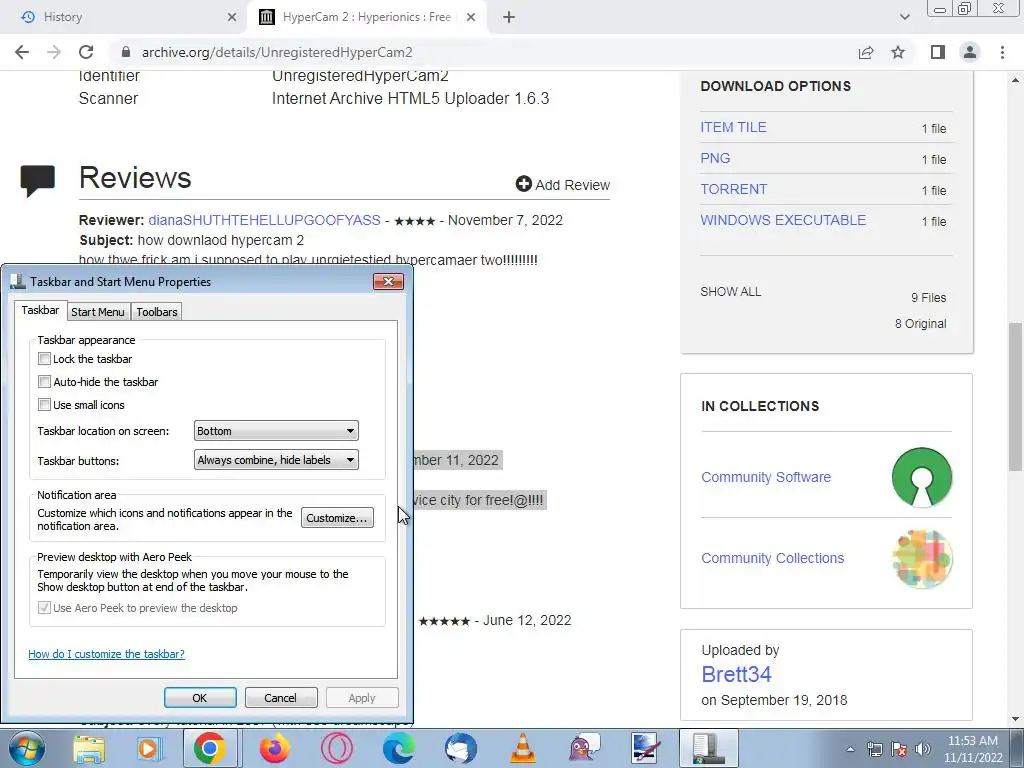Launch Opera from taskbar
Image resolution: width=1024 pixels, height=768 pixels.
point(337,748)
